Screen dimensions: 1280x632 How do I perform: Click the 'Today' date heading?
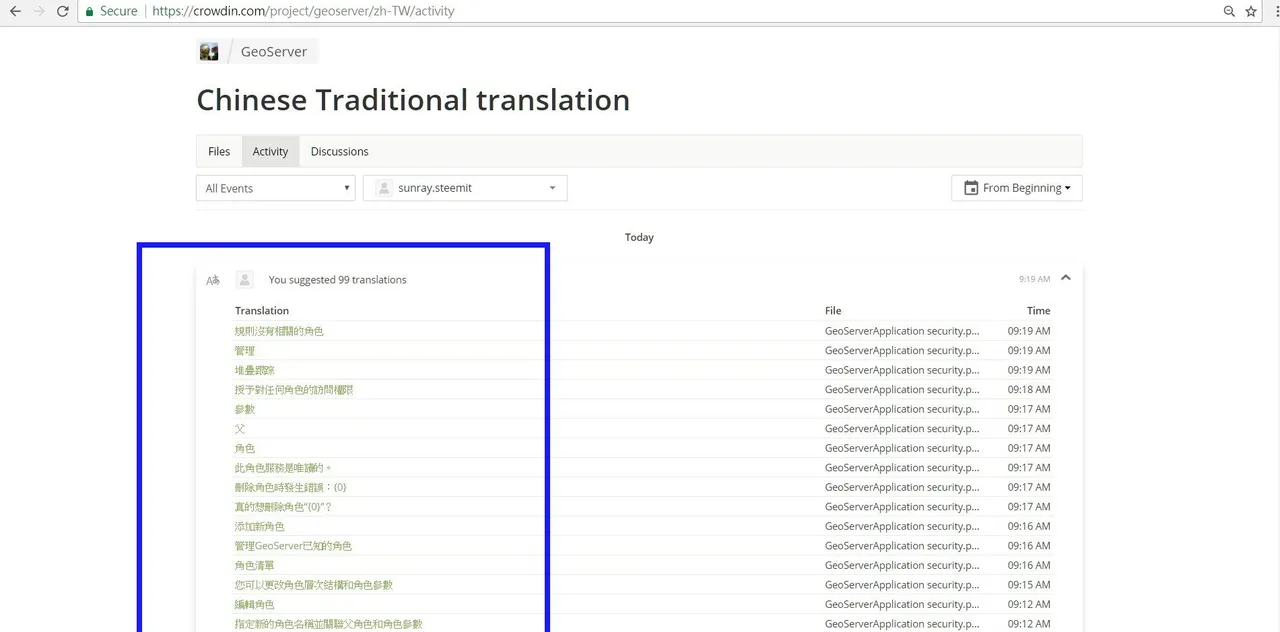(639, 237)
